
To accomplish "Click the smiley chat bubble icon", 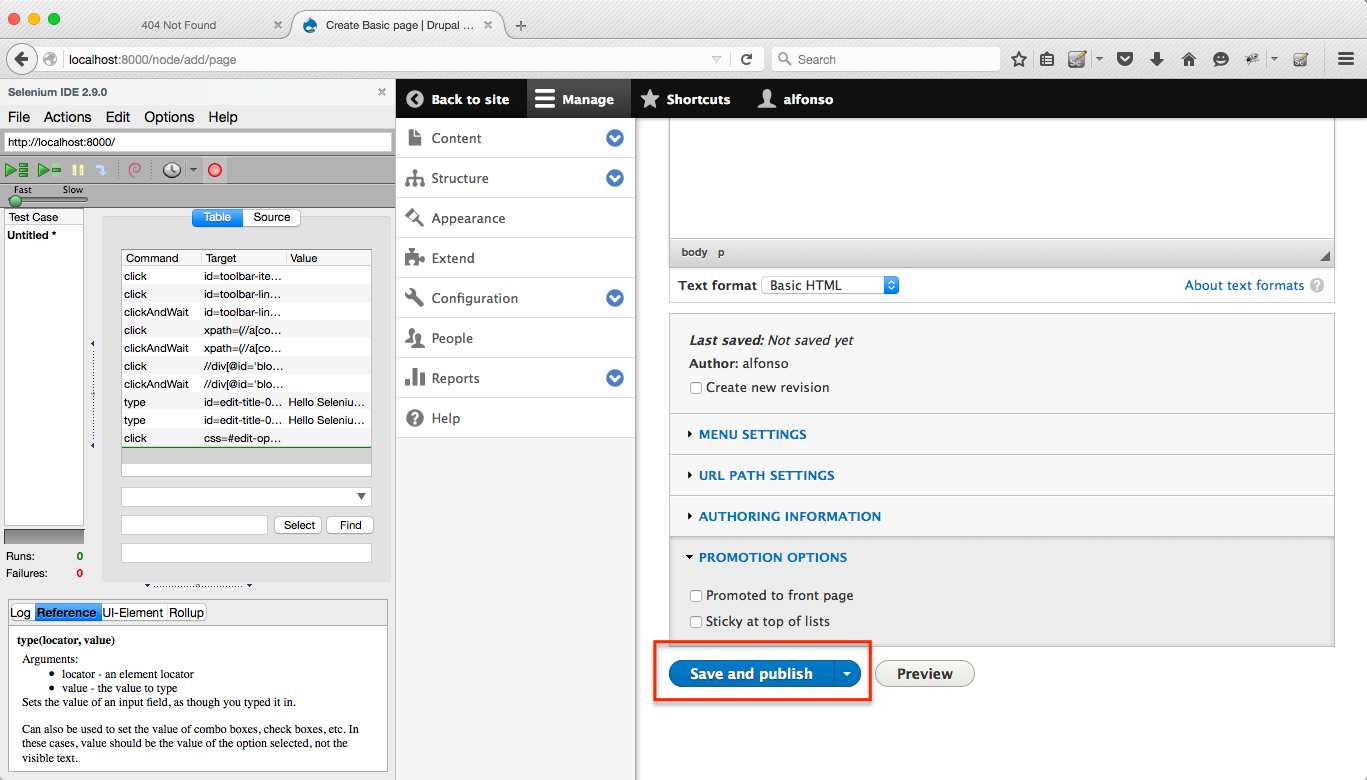I will pyautogui.click(x=1221, y=59).
